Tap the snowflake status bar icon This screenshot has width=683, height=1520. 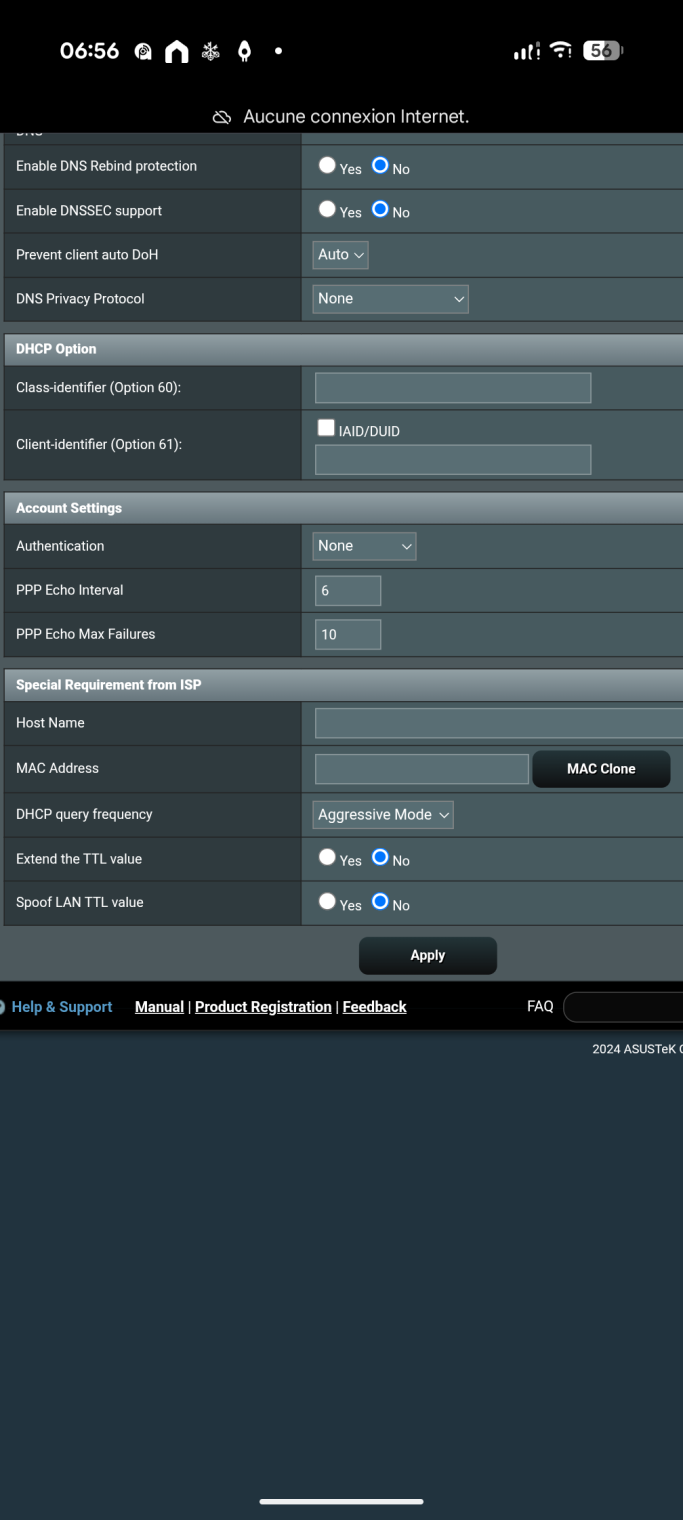210,51
